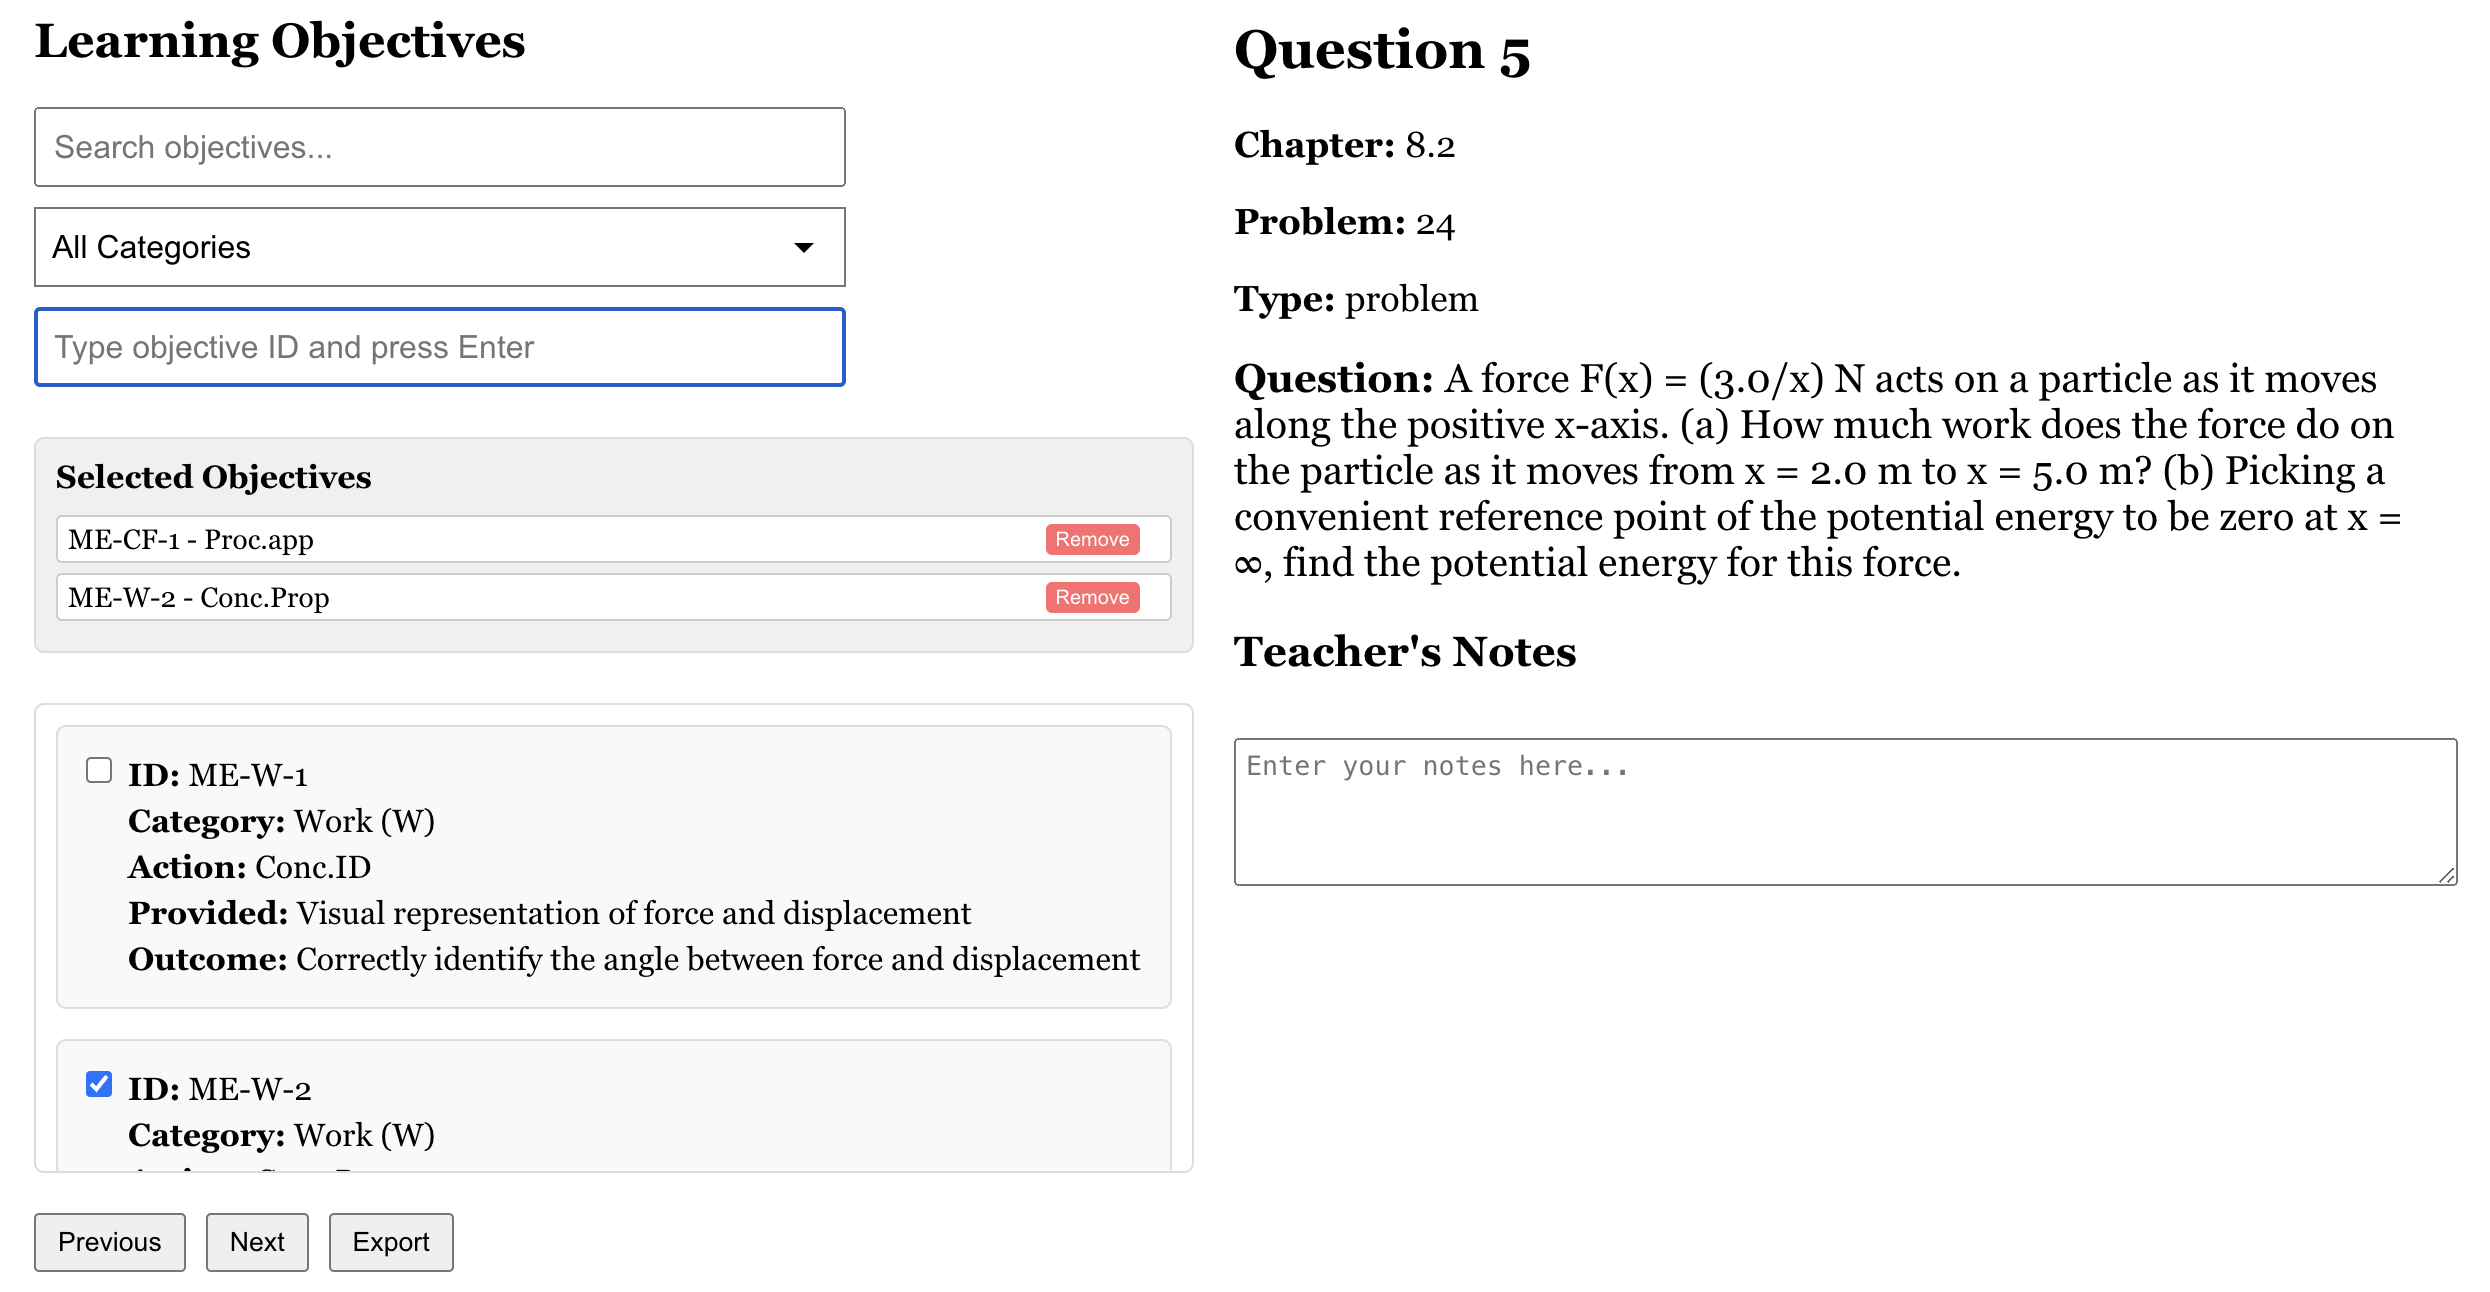Click the Export button

(x=391, y=1242)
